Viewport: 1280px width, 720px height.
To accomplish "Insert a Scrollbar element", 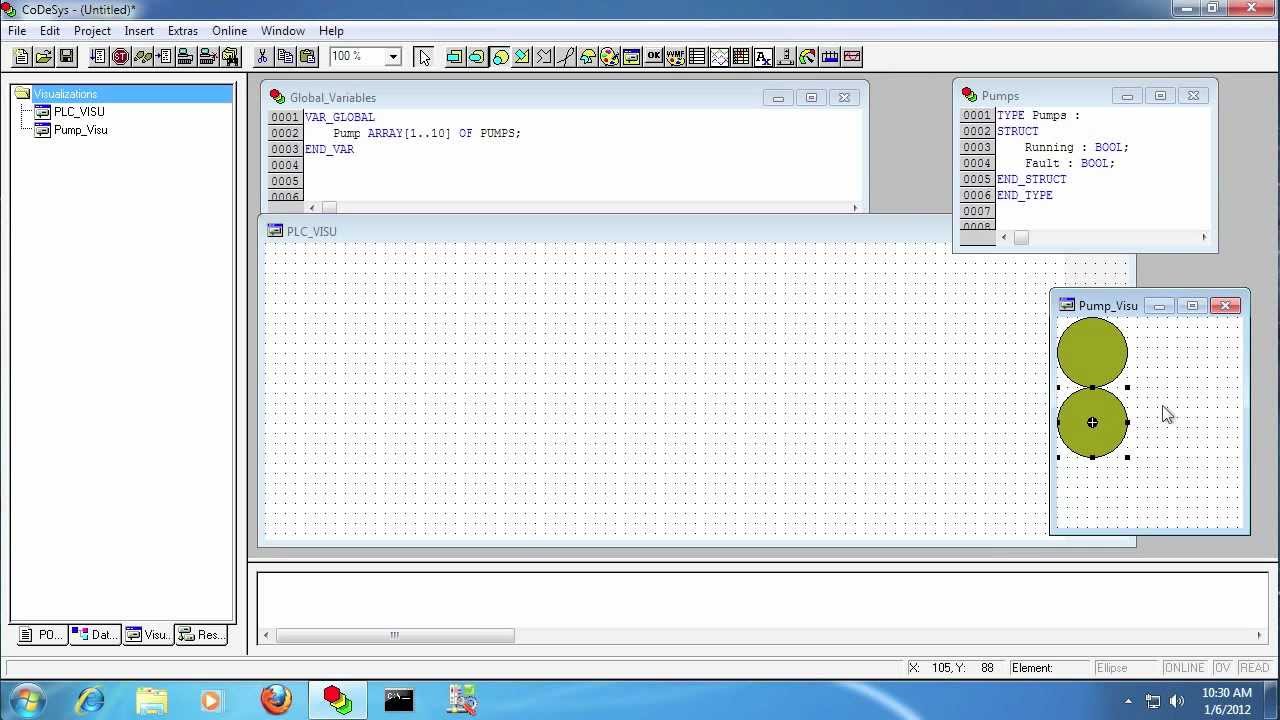I will tap(785, 57).
